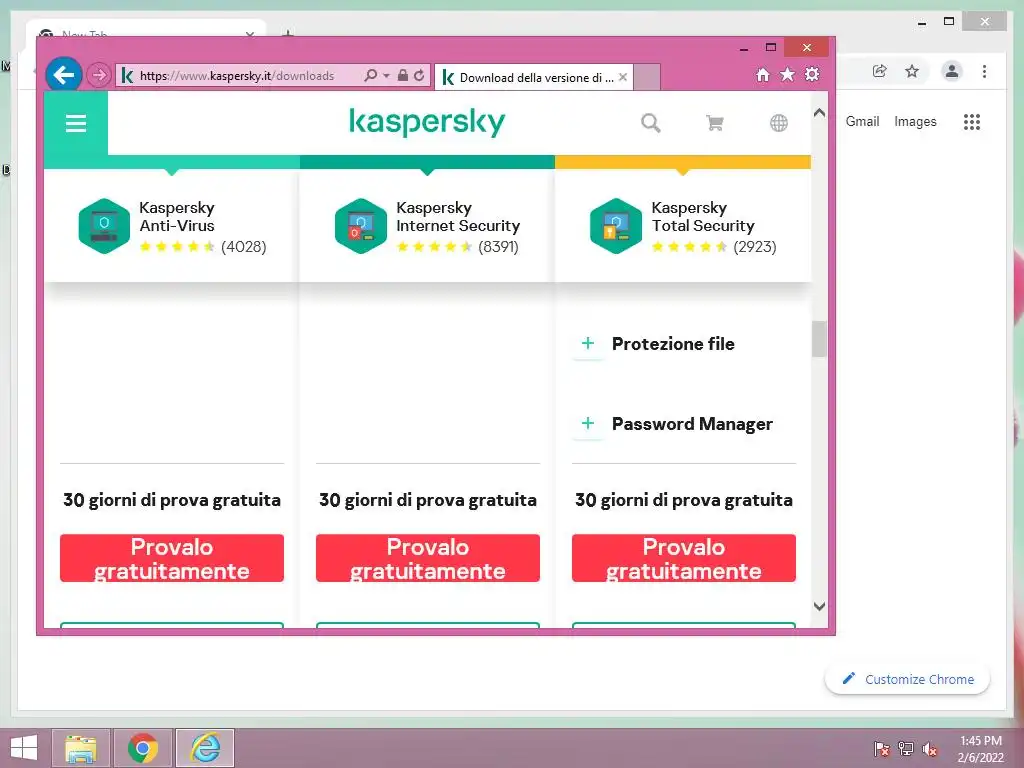Close the 'Download della versione di' tab

(623, 77)
